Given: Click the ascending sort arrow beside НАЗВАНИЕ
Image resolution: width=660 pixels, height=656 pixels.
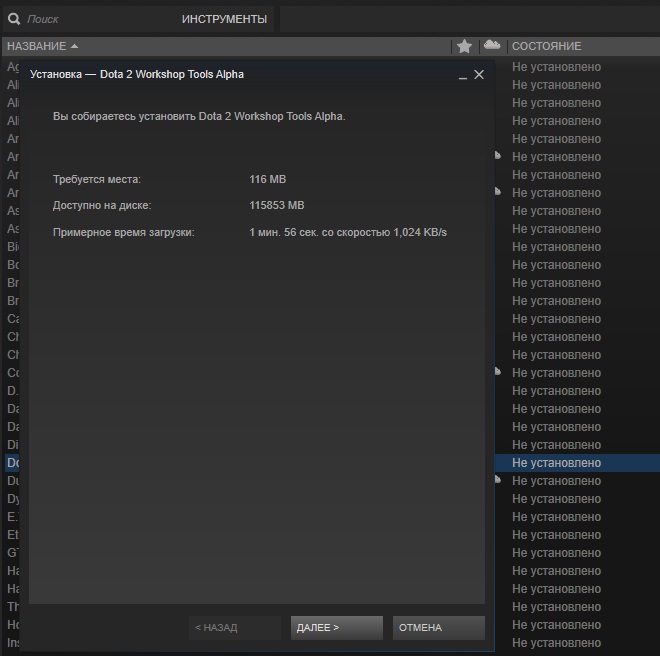Looking at the screenshot, I should [75, 46].
